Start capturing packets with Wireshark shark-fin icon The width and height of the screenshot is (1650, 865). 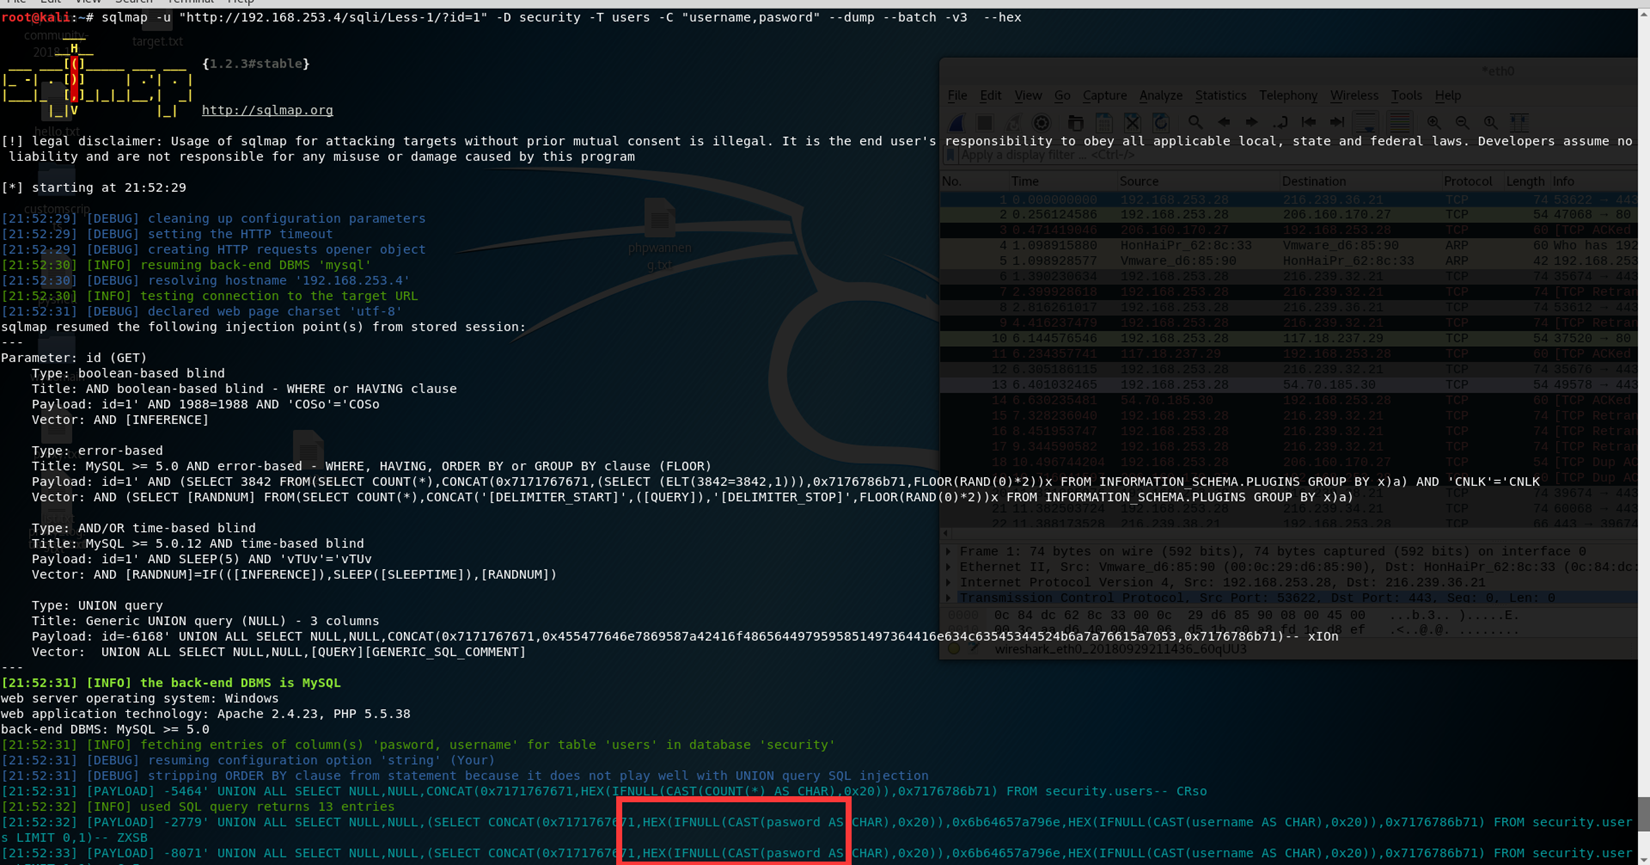pos(957,122)
